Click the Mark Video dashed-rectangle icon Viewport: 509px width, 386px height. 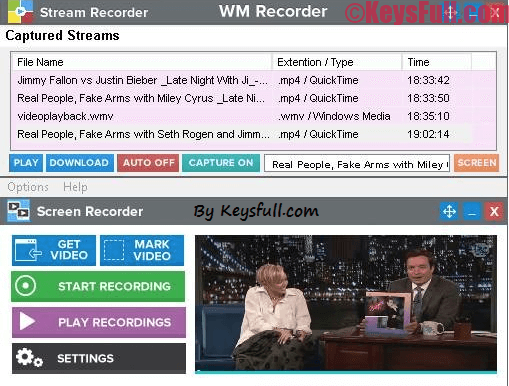(x=114, y=250)
